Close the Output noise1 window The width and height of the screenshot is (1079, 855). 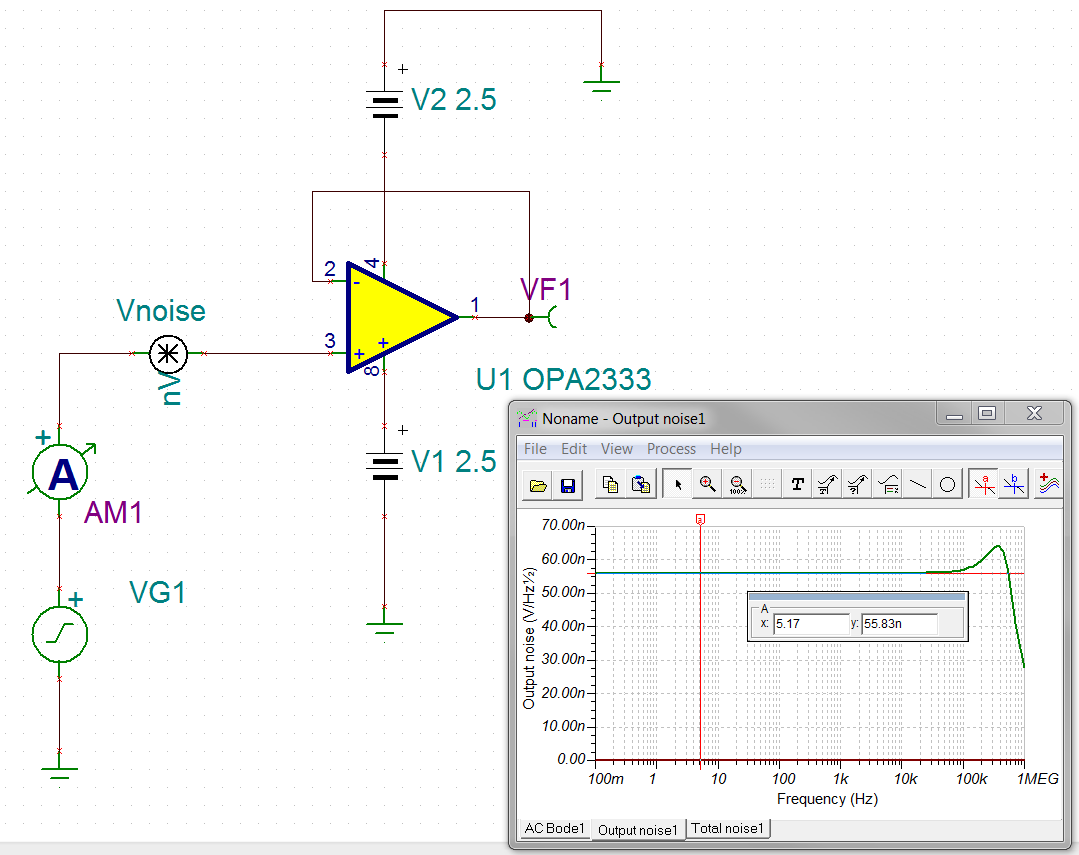(1034, 413)
